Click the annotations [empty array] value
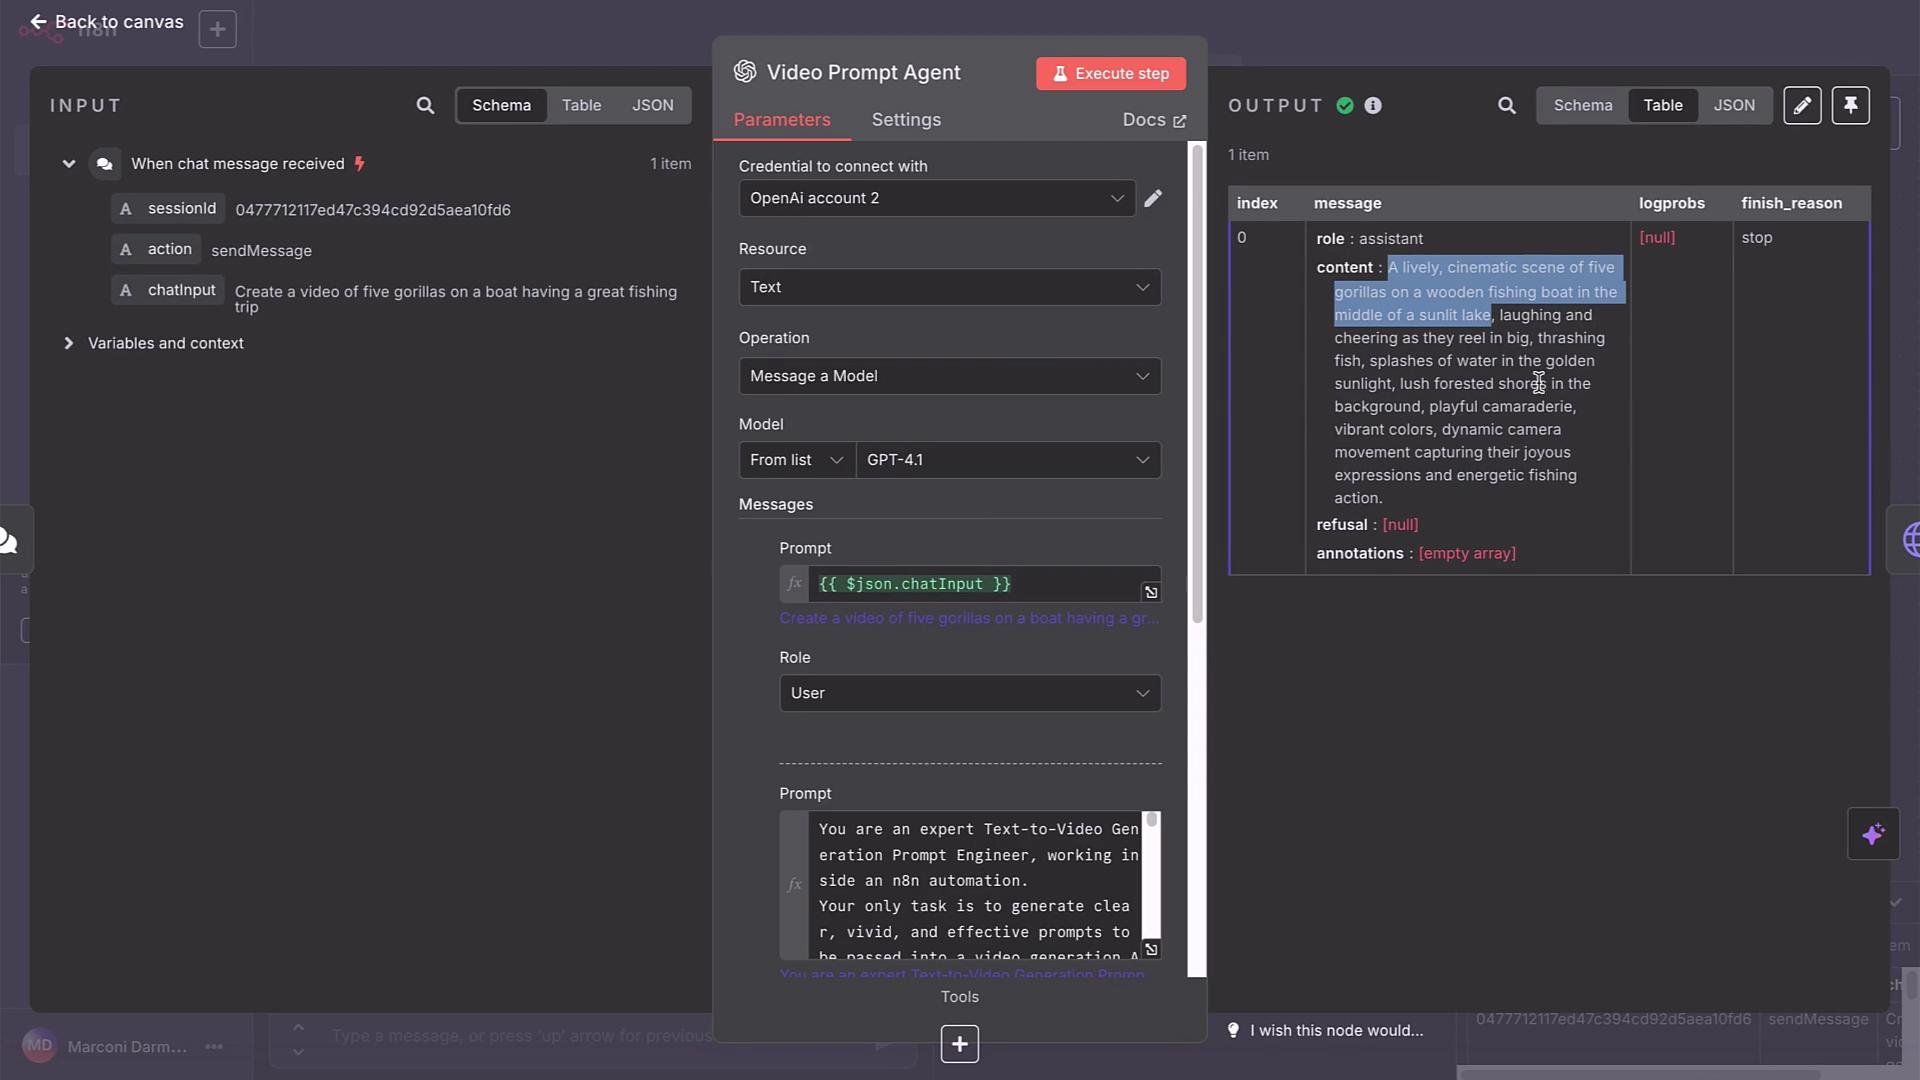This screenshot has height=1080, width=1920. click(1467, 553)
